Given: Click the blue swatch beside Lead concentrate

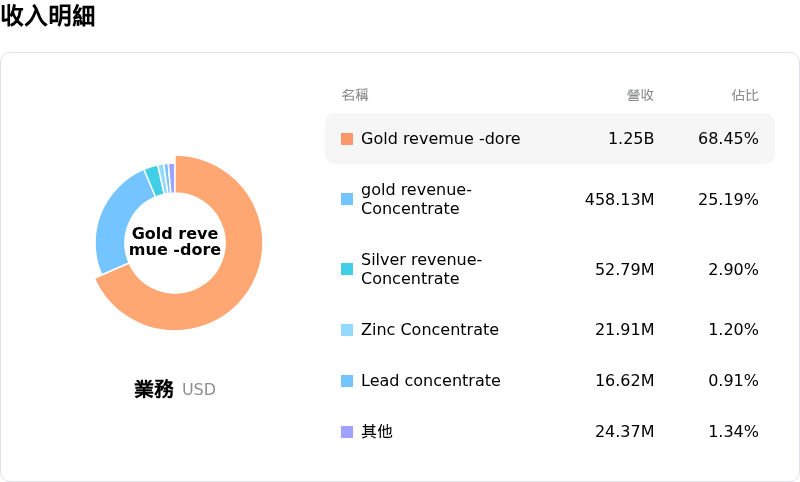Looking at the screenshot, I should 347,380.
